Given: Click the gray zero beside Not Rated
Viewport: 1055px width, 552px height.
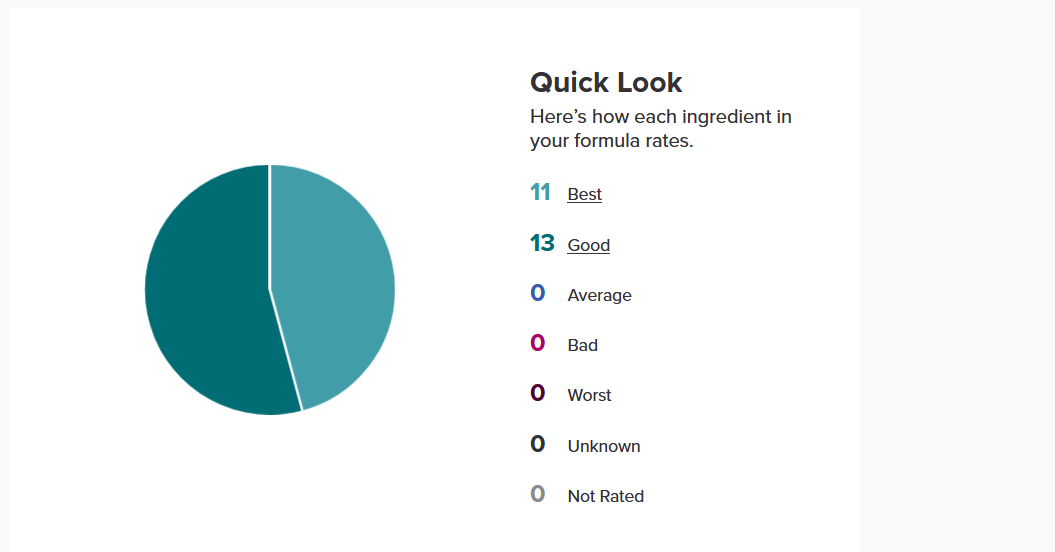Looking at the screenshot, I should pyautogui.click(x=538, y=494).
